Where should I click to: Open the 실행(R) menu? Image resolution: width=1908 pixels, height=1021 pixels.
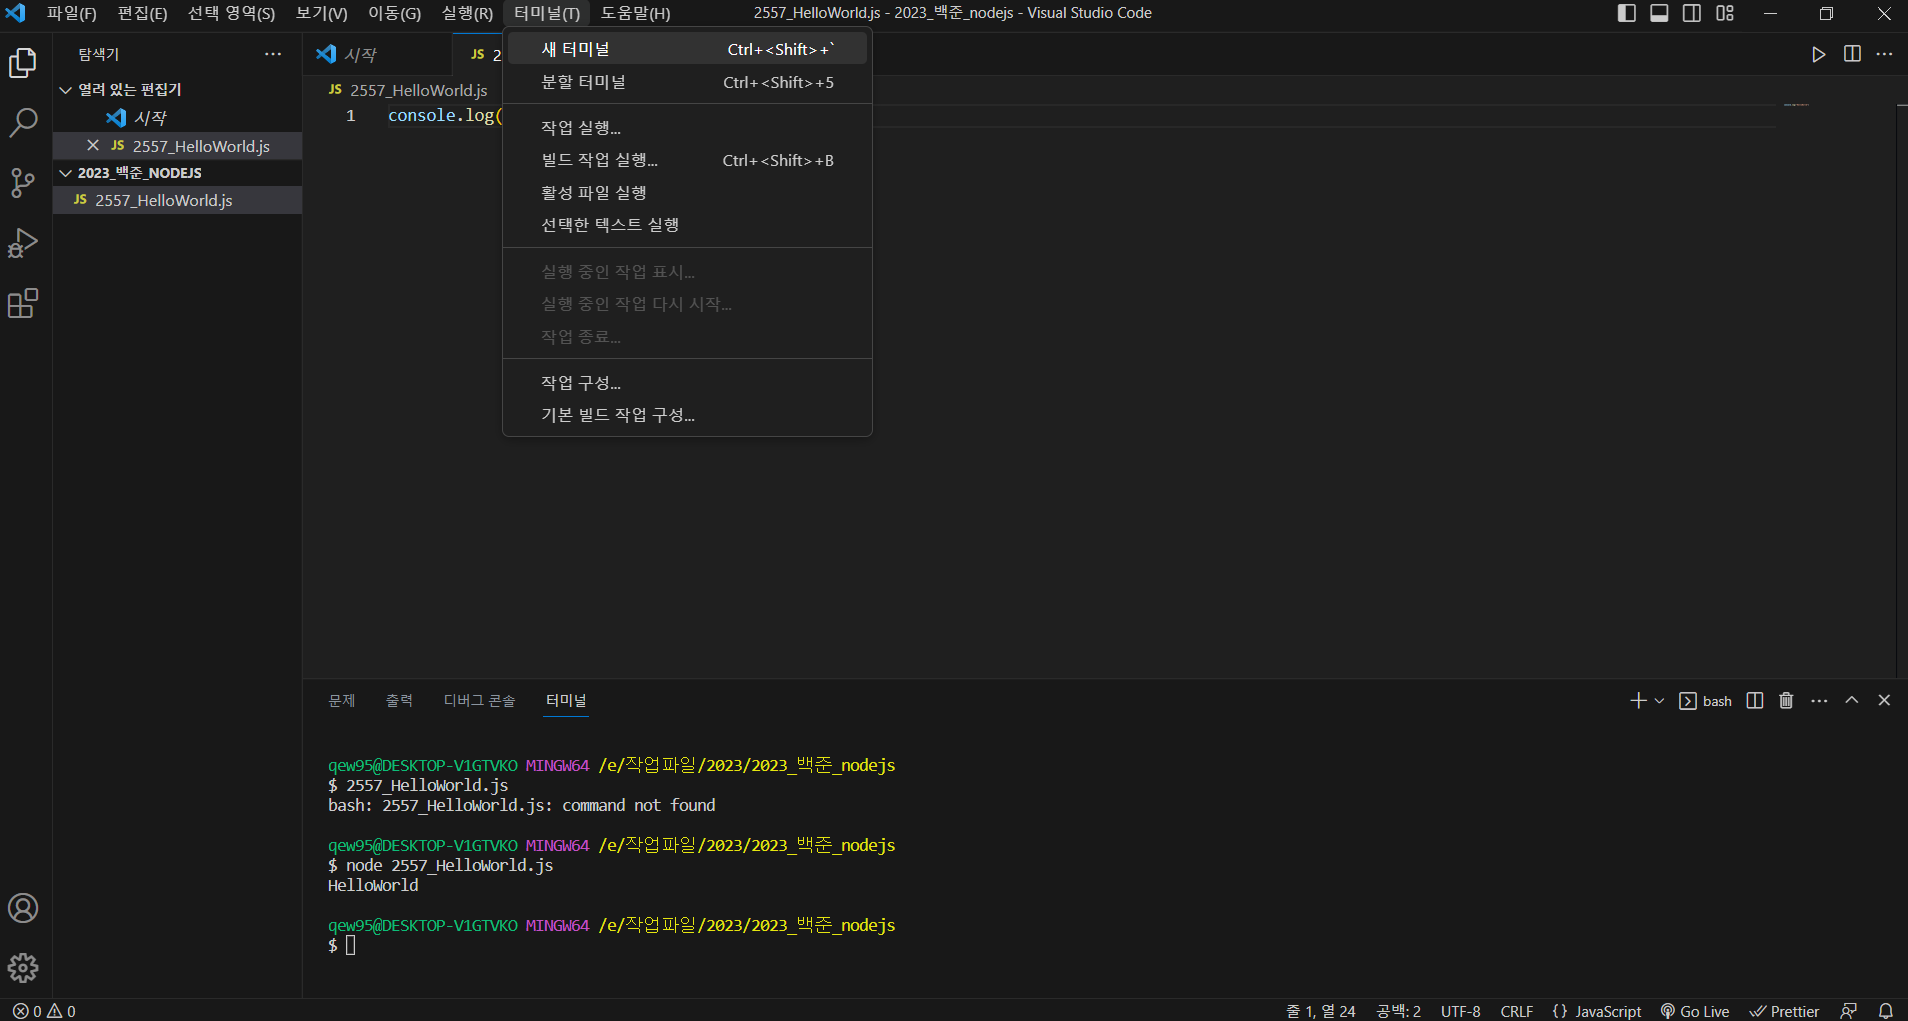click(x=468, y=13)
